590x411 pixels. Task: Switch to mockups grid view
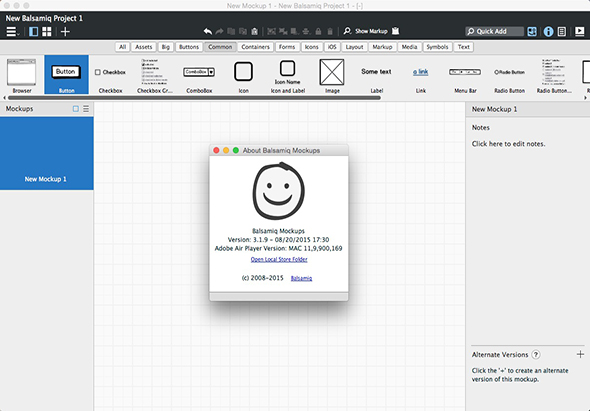click(47, 32)
